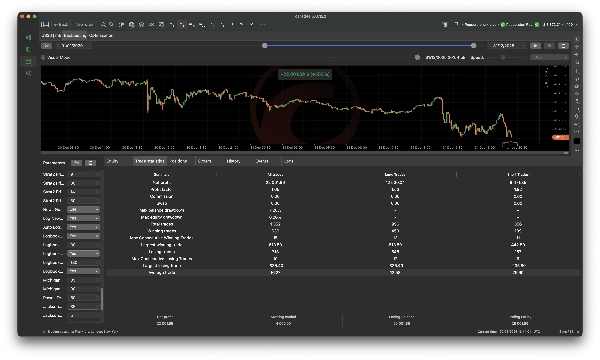Open the Copy section in the left sidebar
600x360 pixels.
point(28,49)
